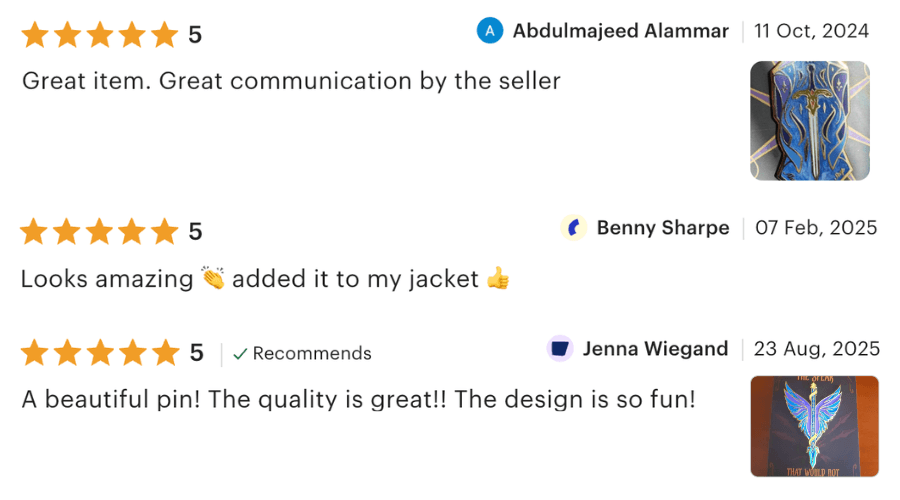Click the "A beautiful pin!" review text
This screenshot has height=500, width=900.
[x=358, y=400]
